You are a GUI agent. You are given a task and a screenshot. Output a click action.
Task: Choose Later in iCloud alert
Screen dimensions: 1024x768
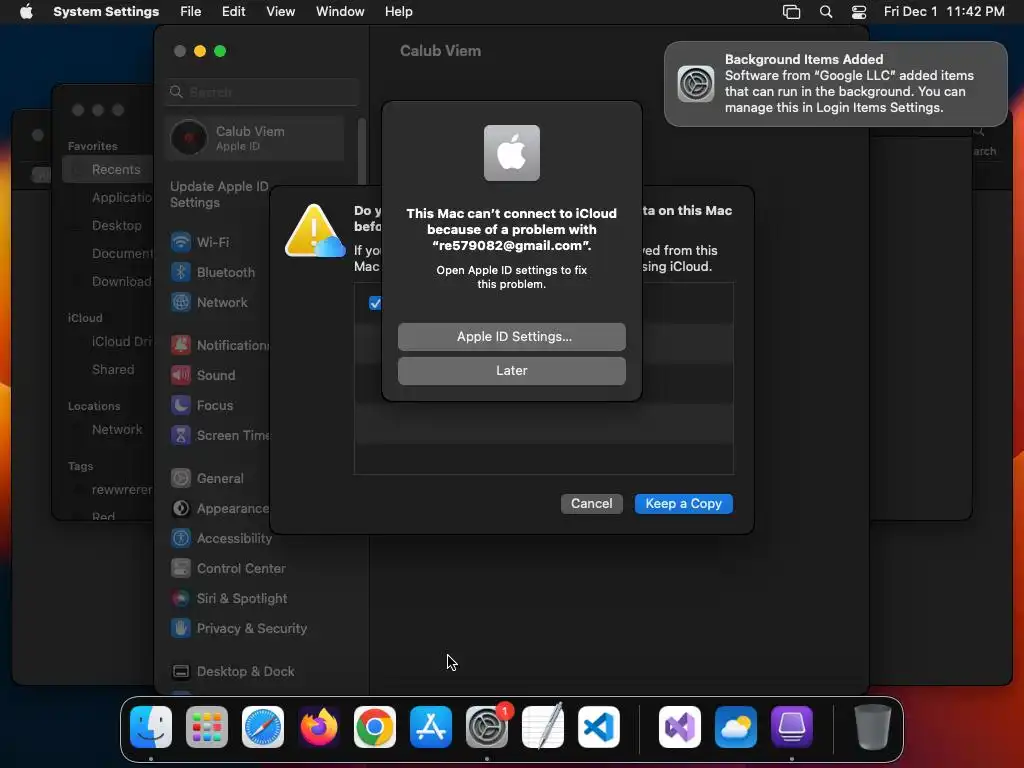[x=511, y=370]
